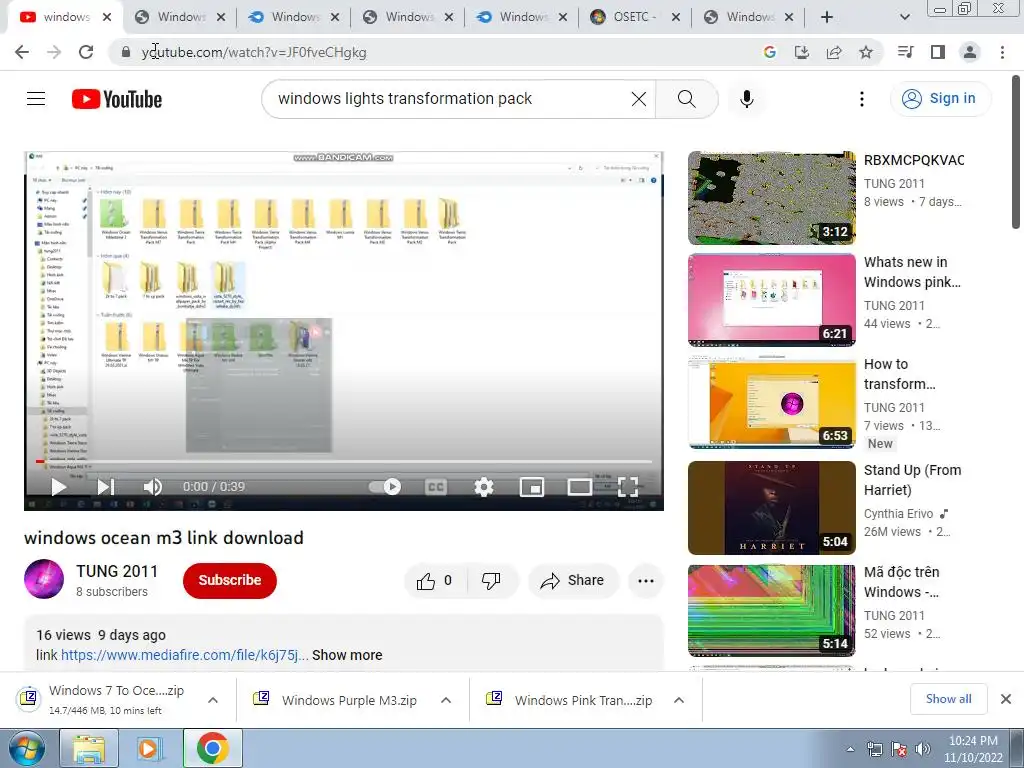Go back to previous page

click(22, 52)
